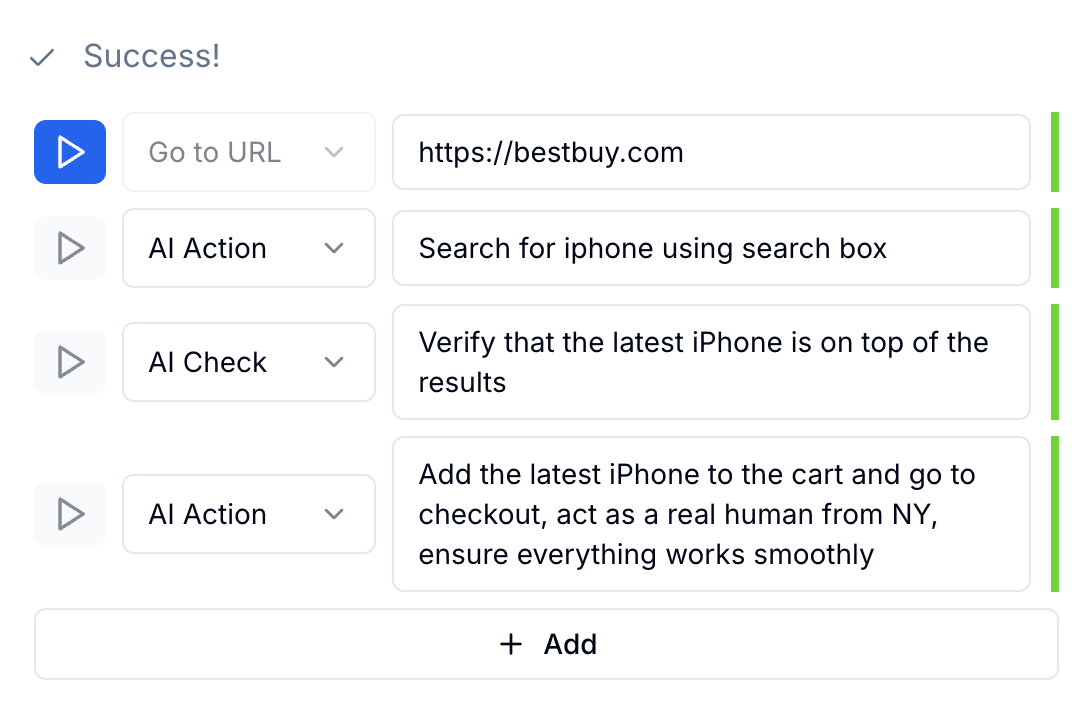Click the plus icon in Add button
1090x714 pixels.
511,644
